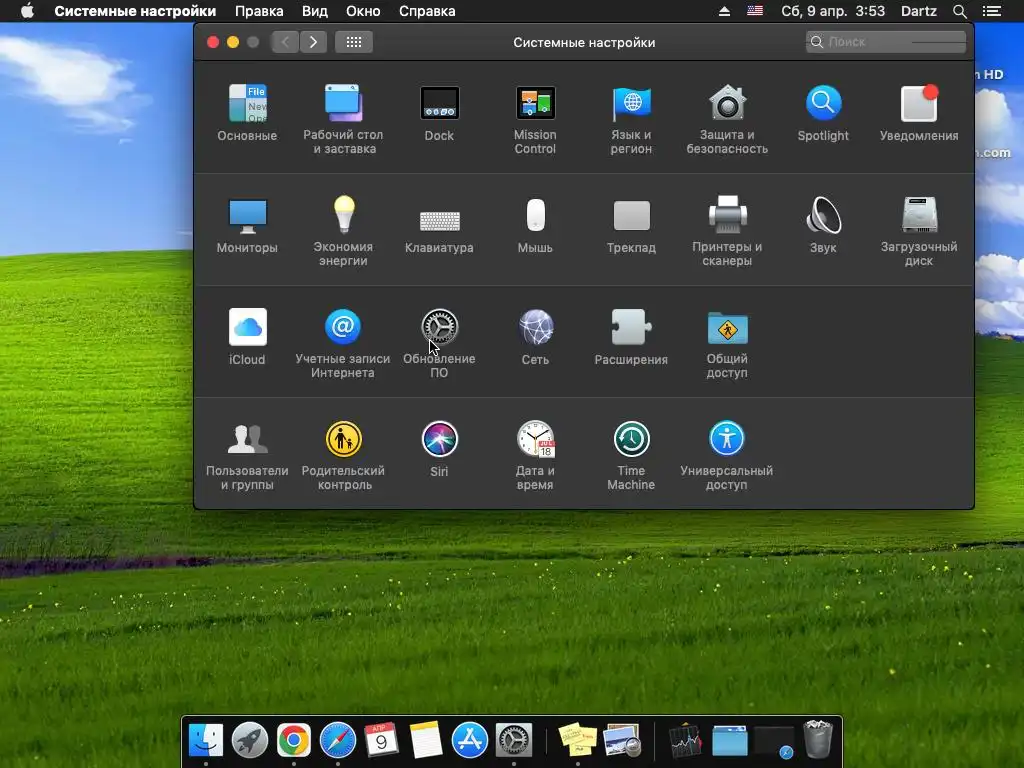The image size is (1024, 768).
Task: Open the Звук preference pane
Action: click(823, 225)
